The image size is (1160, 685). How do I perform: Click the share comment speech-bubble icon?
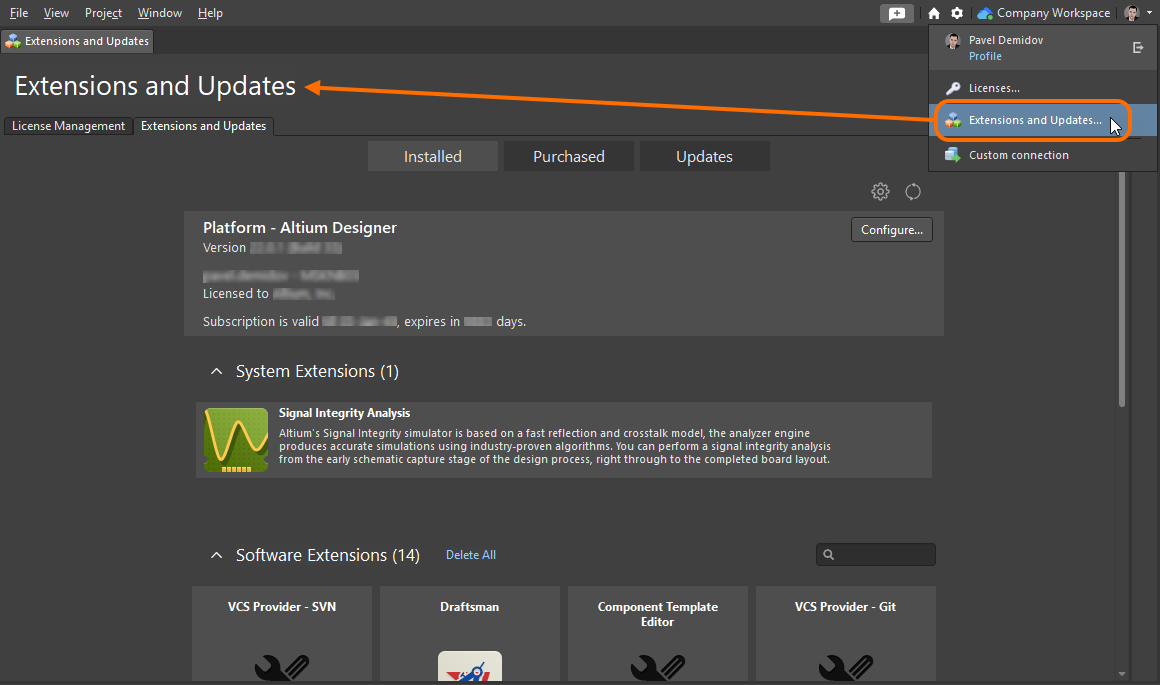(x=897, y=13)
